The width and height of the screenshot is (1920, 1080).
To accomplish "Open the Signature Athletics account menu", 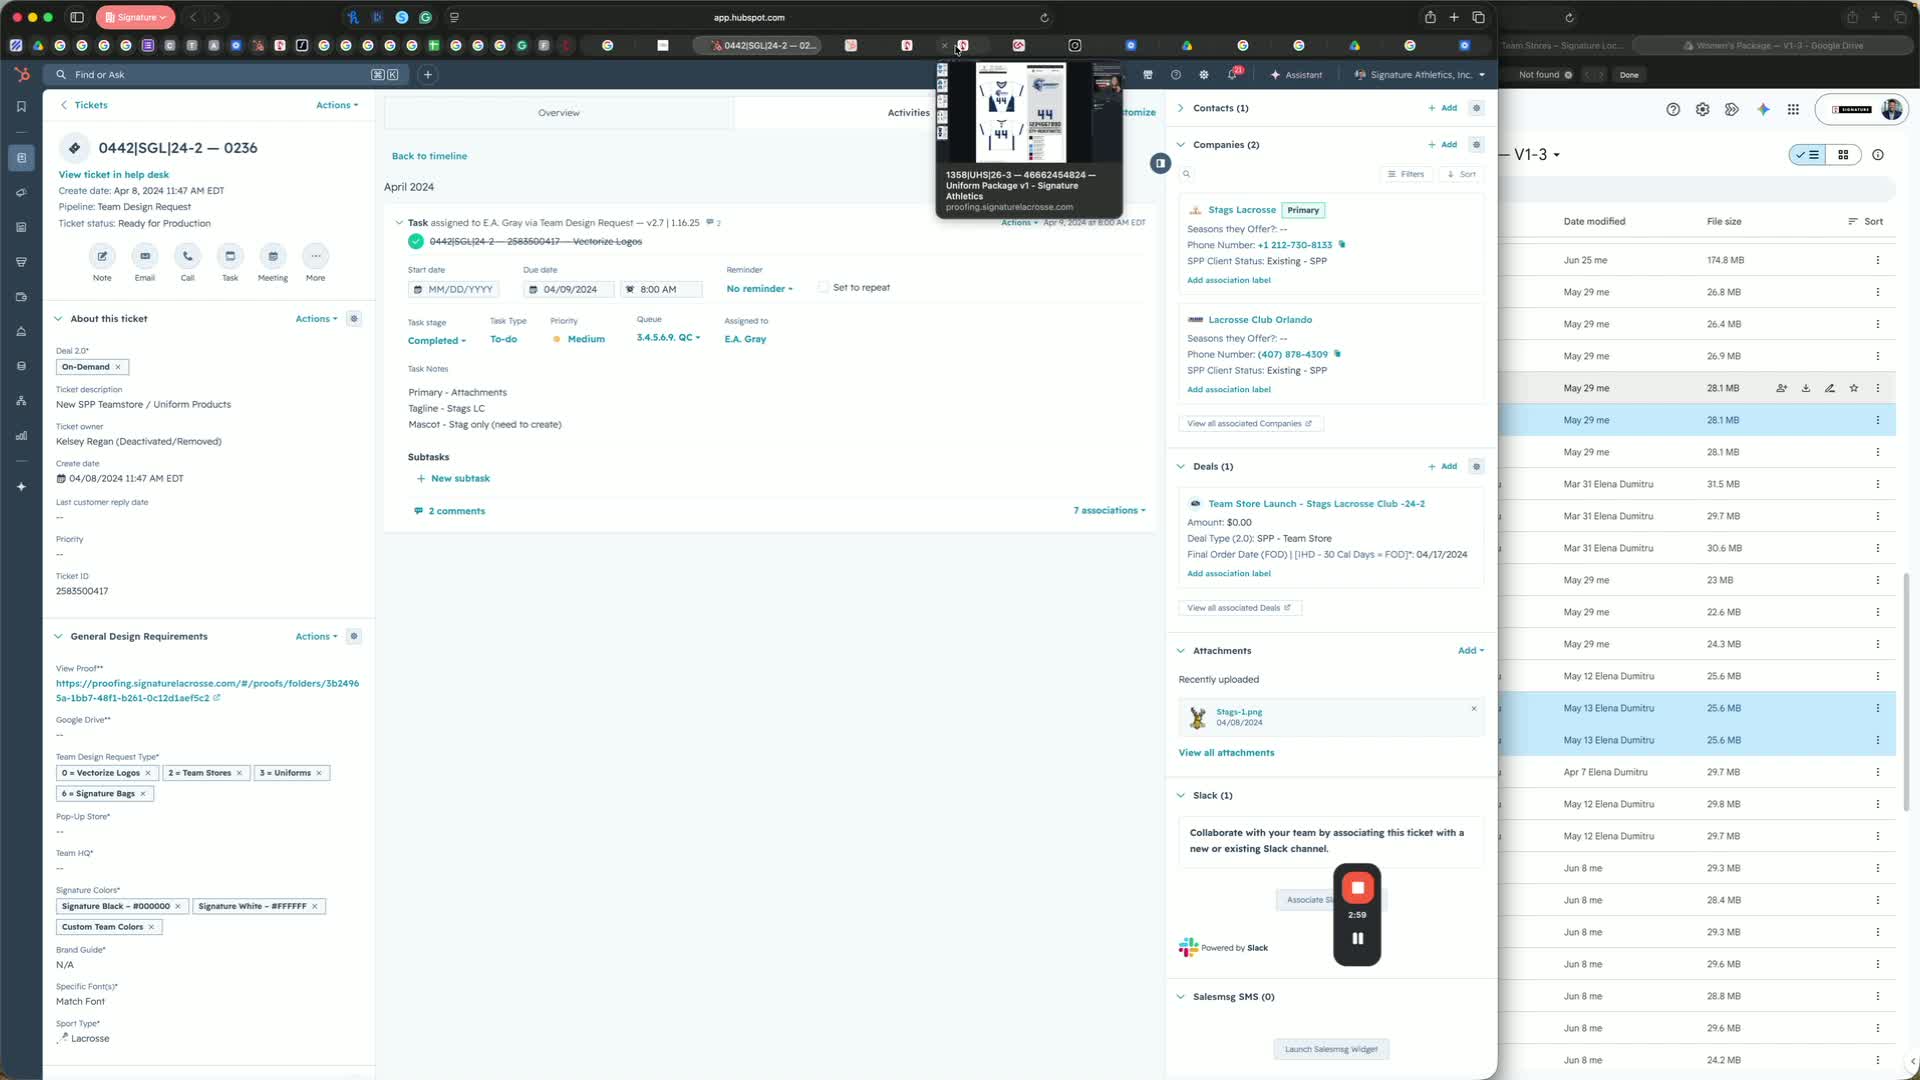I will [1420, 75].
